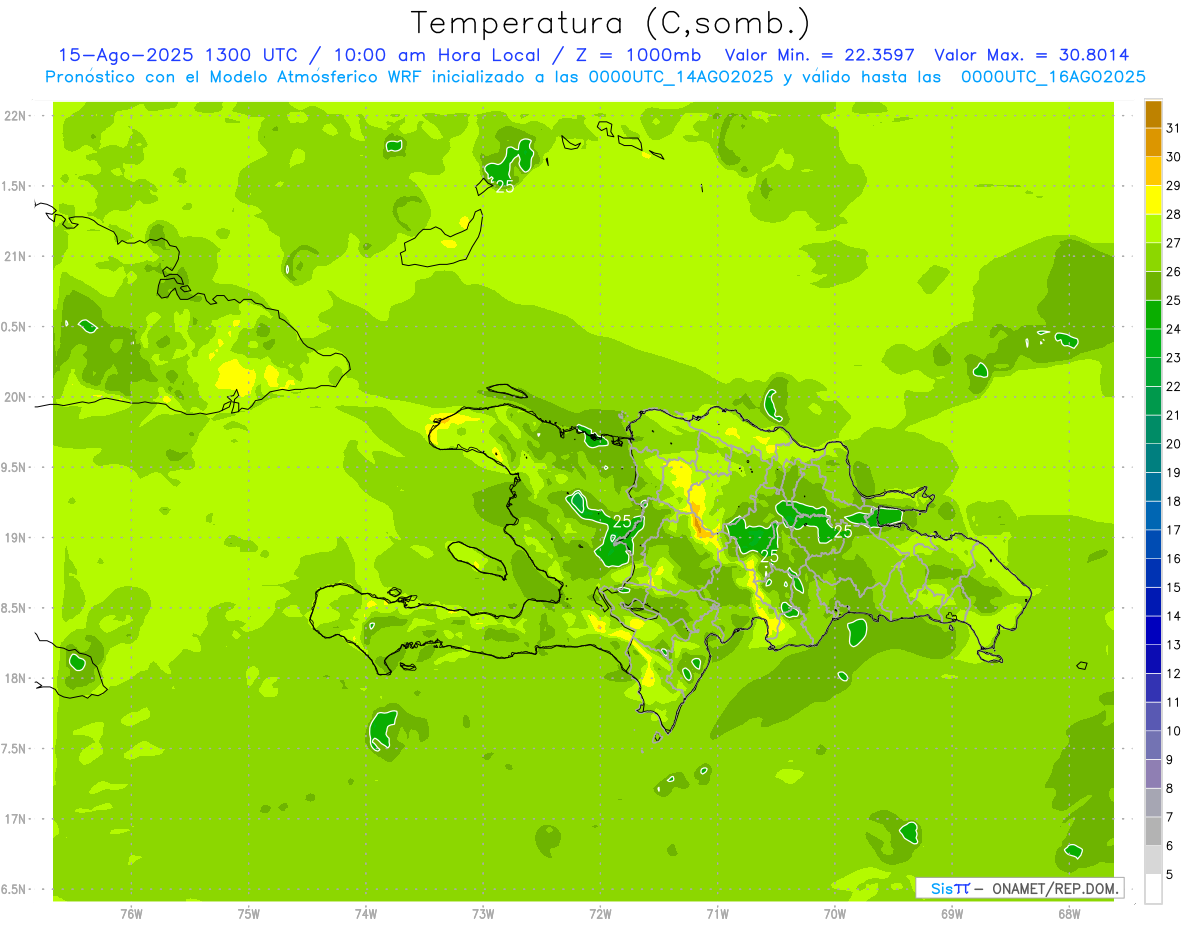Screen dimensions: 1200x927
Task: Click the yellow swatch between 28 and 29
Action: pyautogui.click(x=1153, y=199)
